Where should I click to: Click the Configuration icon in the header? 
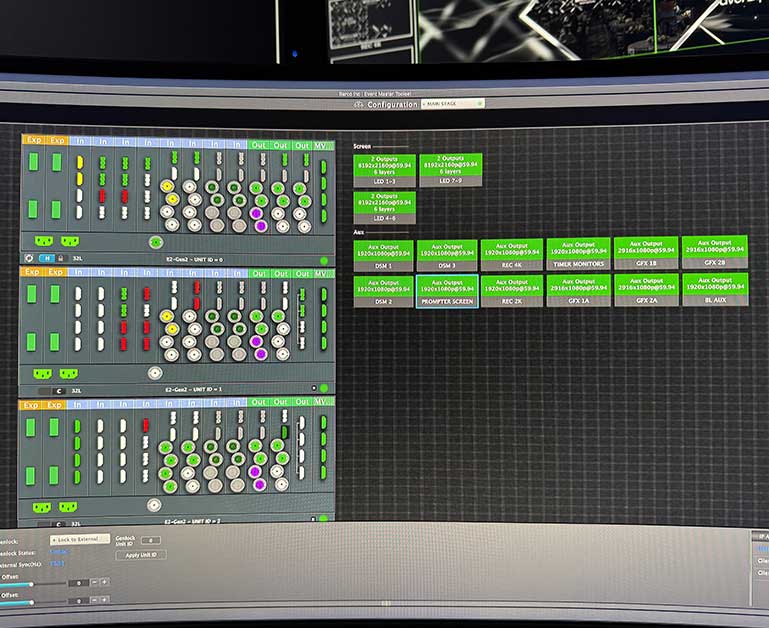coord(358,104)
